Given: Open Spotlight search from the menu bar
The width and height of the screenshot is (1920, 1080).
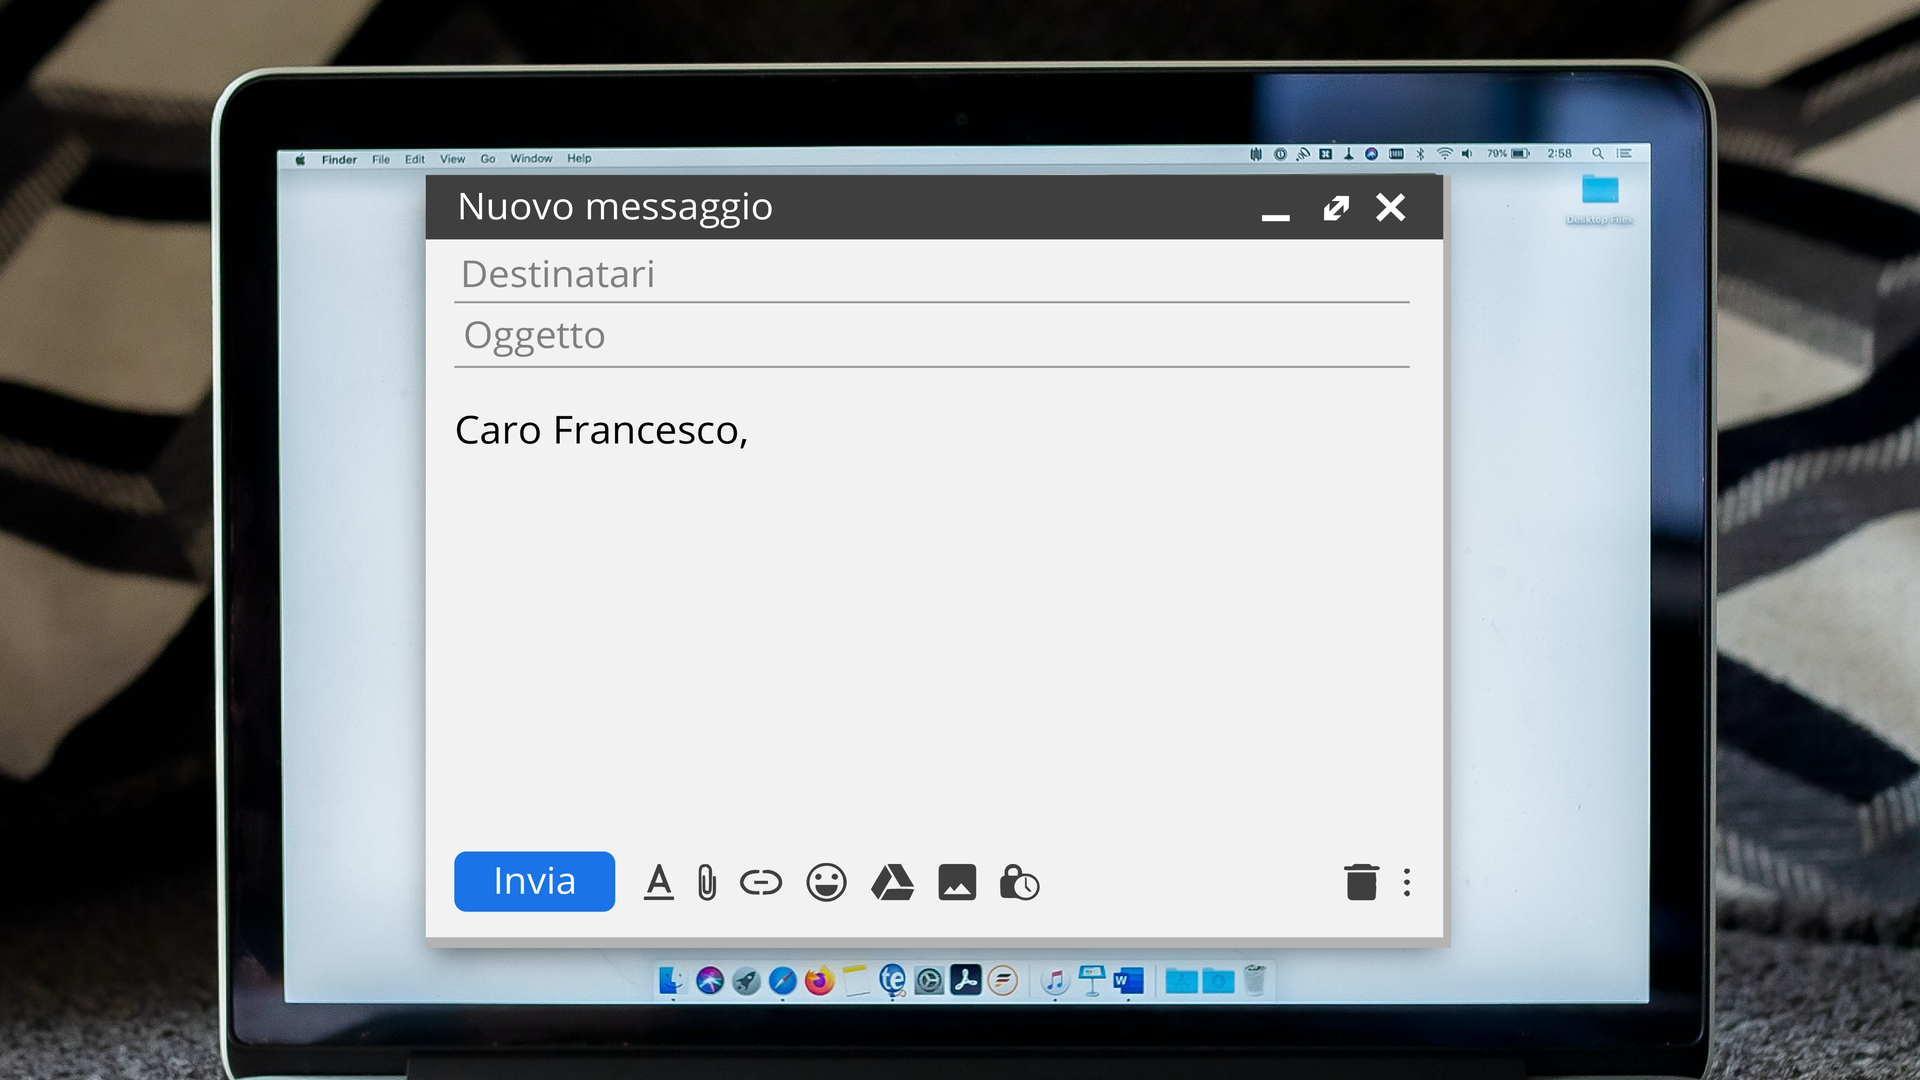Looking at the screenshot, I should pos(1598,153).
